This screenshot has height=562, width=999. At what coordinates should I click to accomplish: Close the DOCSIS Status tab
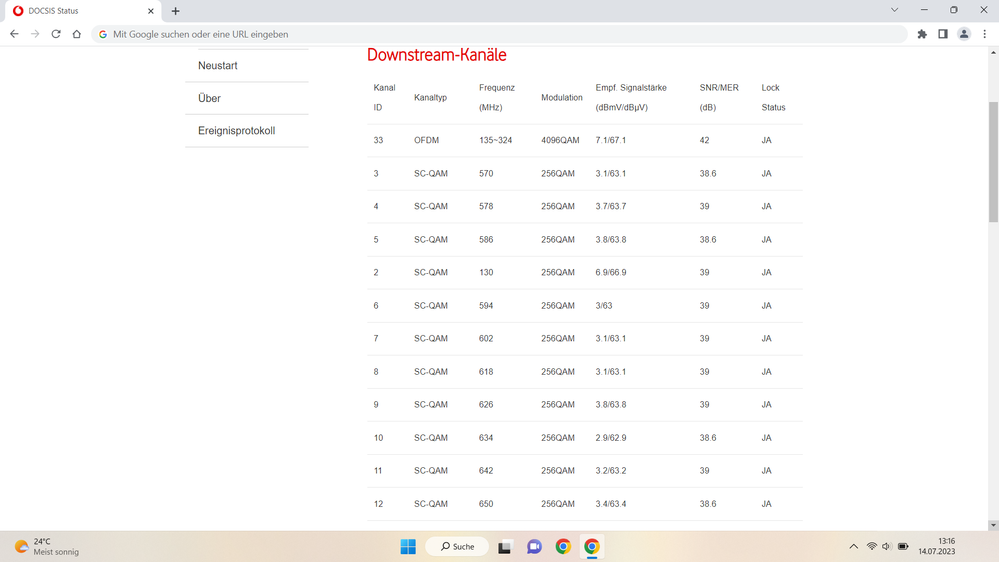[x=151, y=11]
